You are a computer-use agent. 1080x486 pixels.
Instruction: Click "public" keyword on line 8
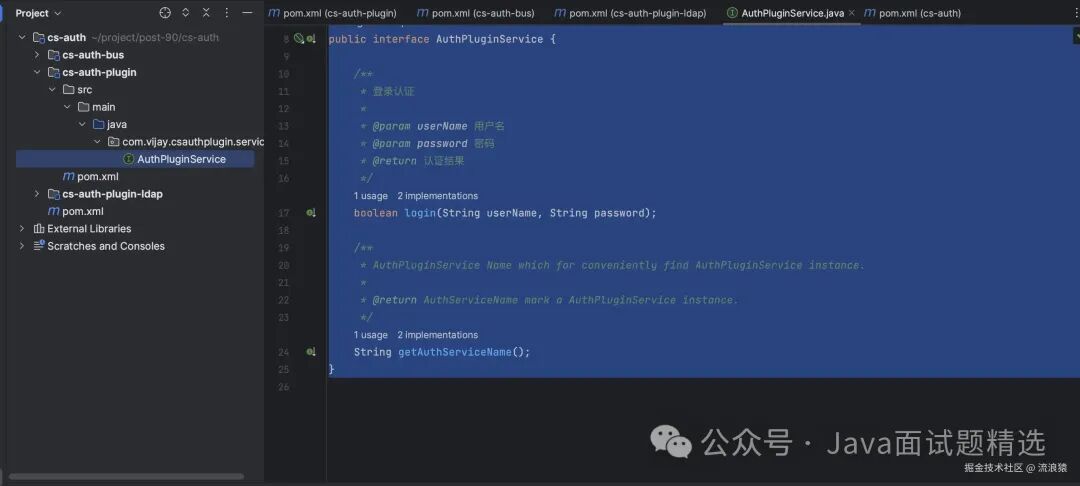[x=348, y=39]
